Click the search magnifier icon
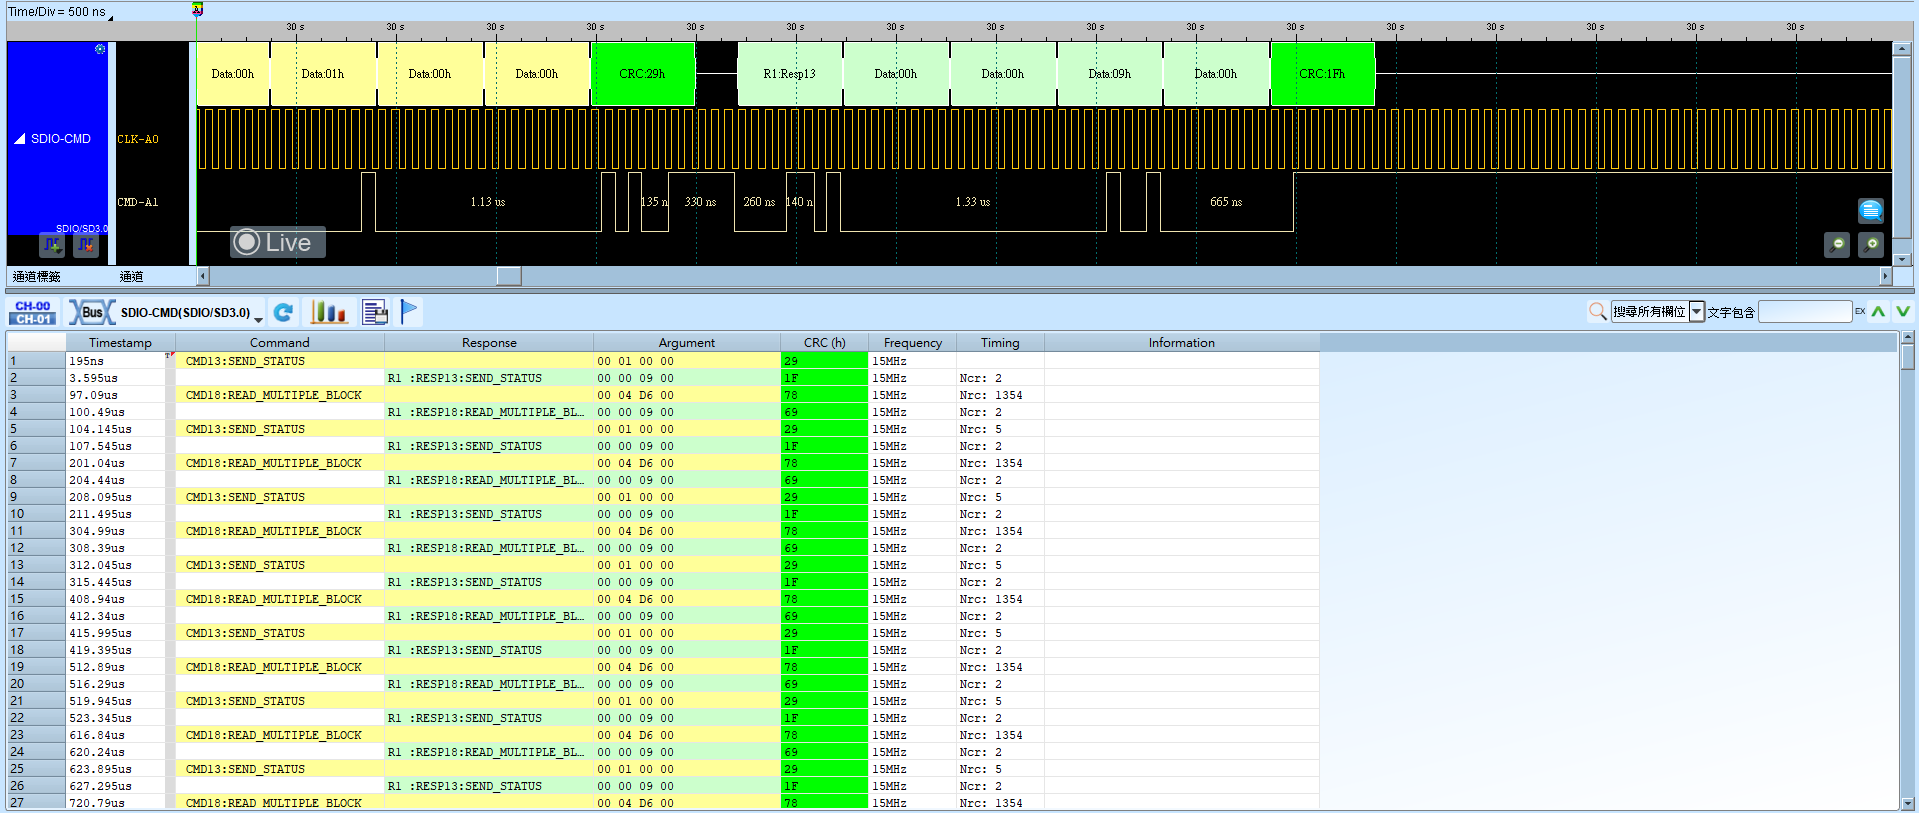The image size is (1919, 813). 1598,312
